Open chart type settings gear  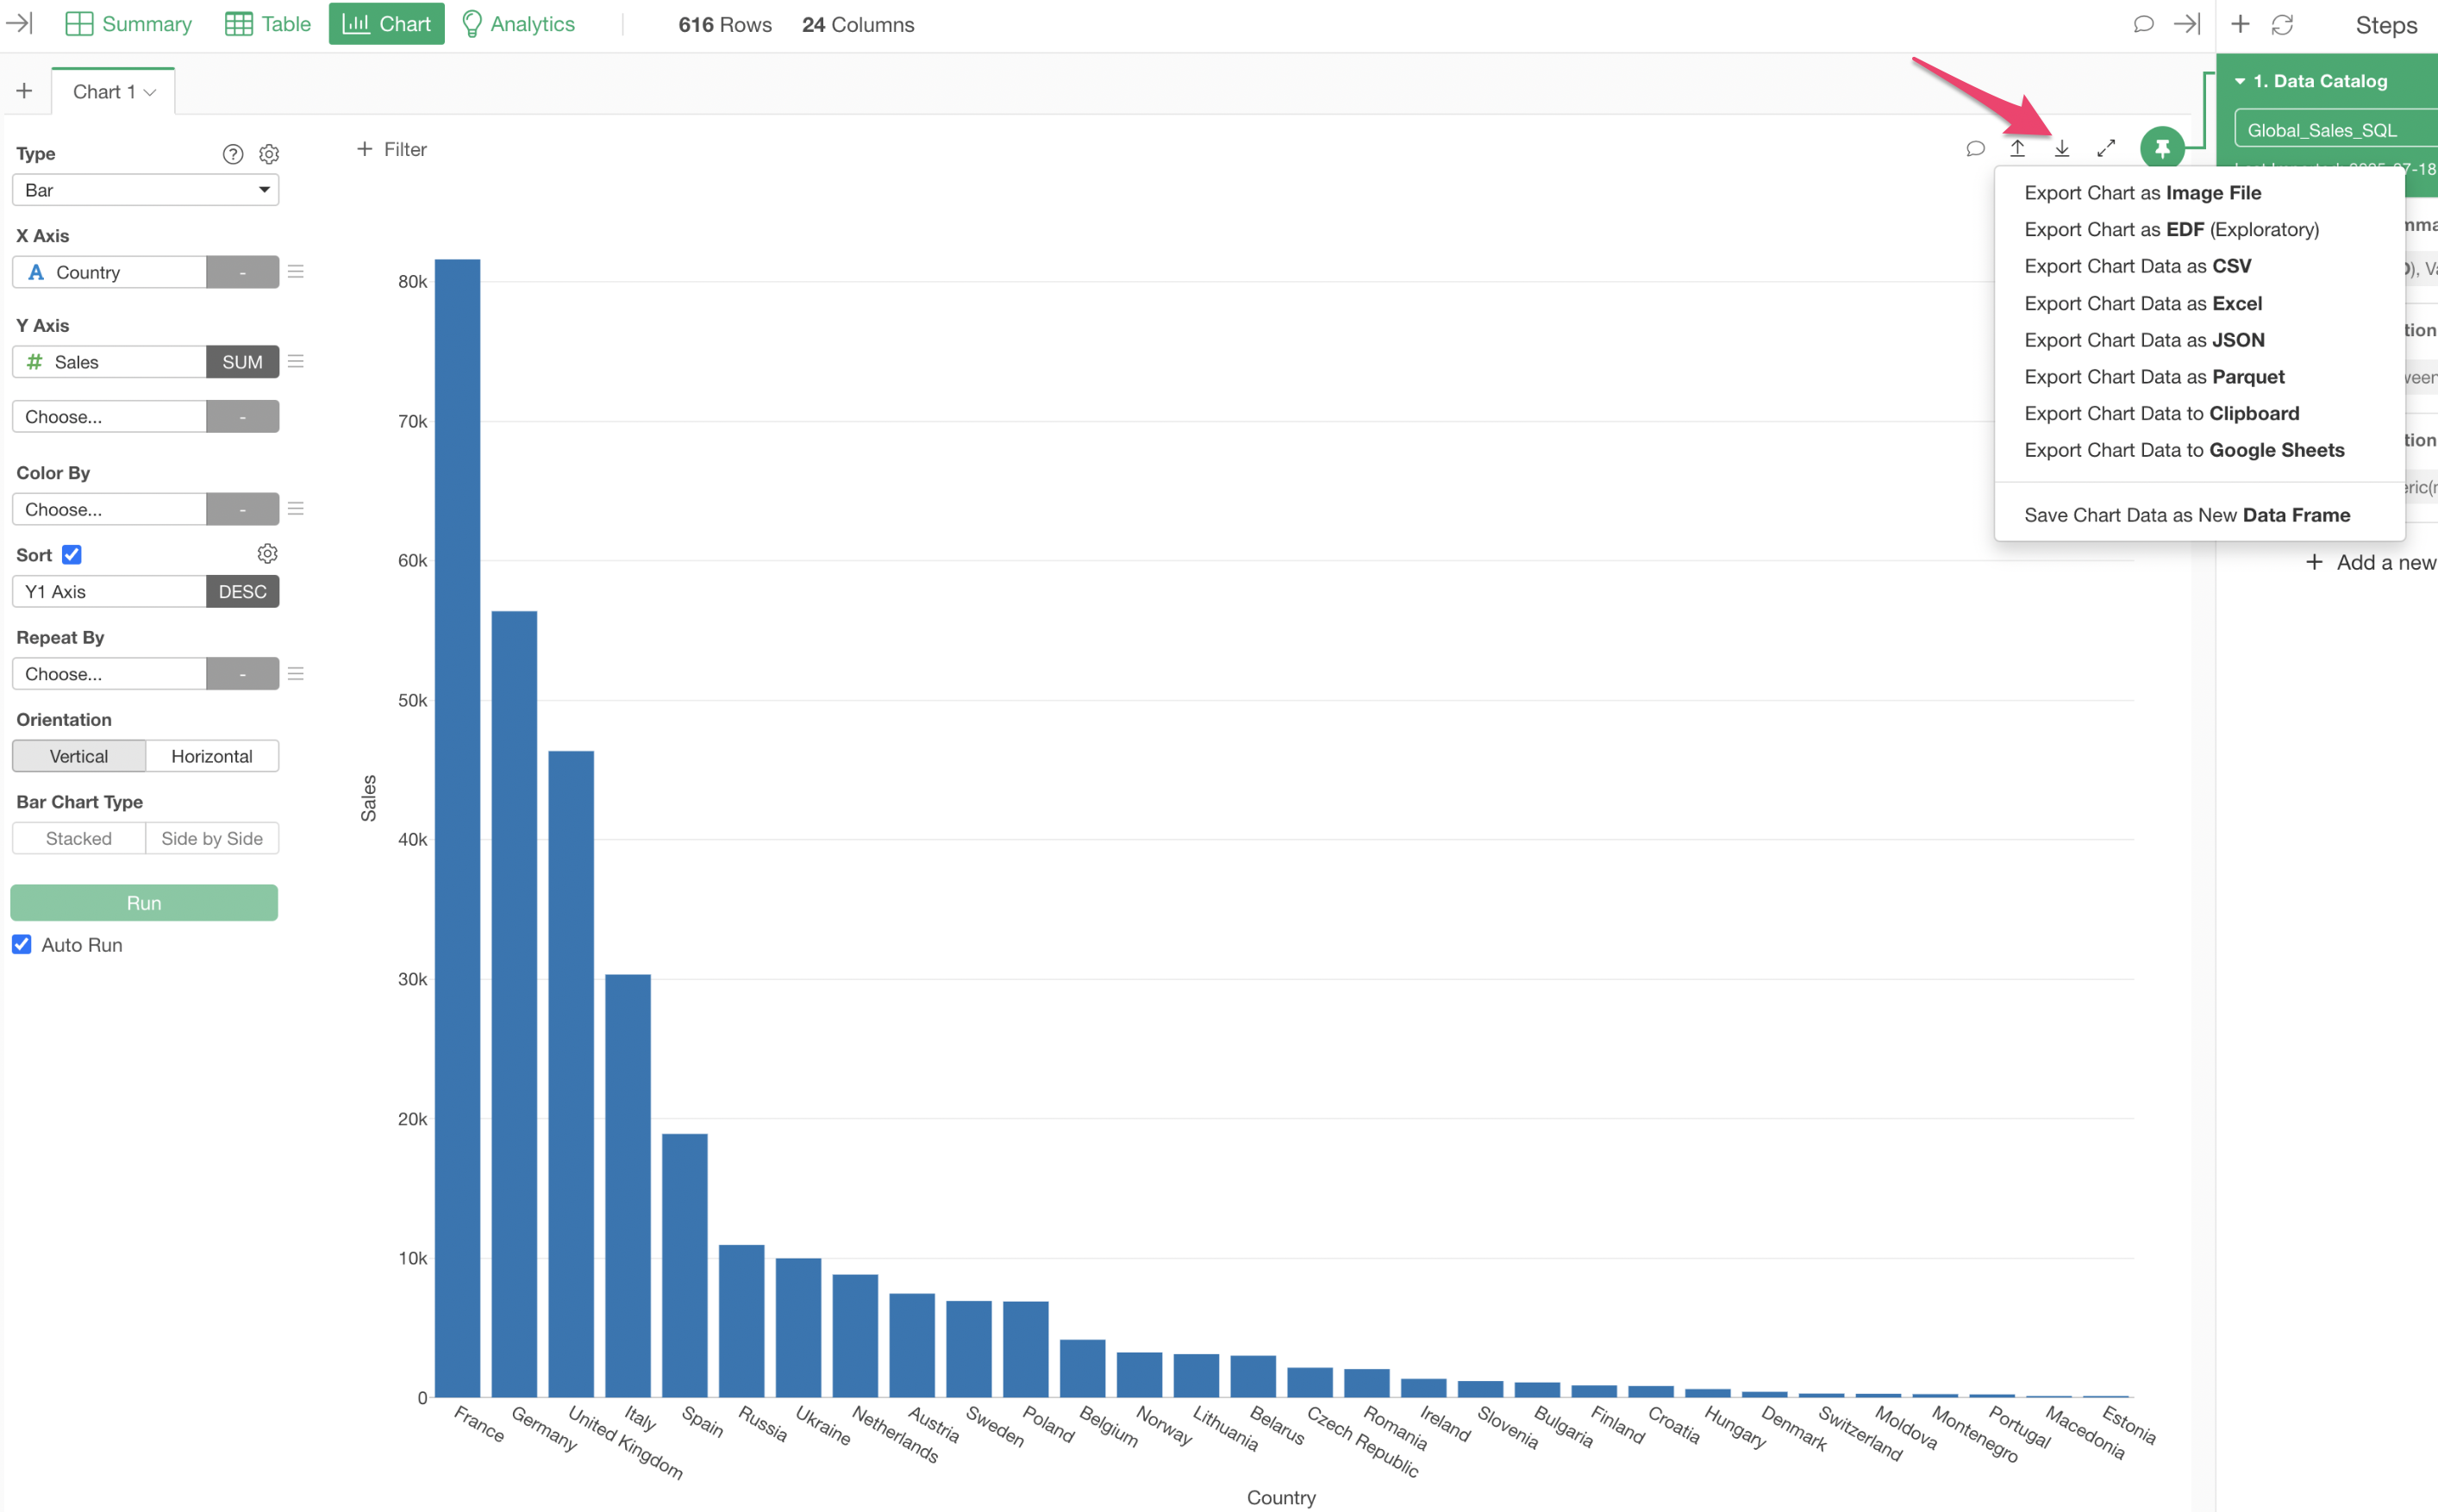click(269, 154)
